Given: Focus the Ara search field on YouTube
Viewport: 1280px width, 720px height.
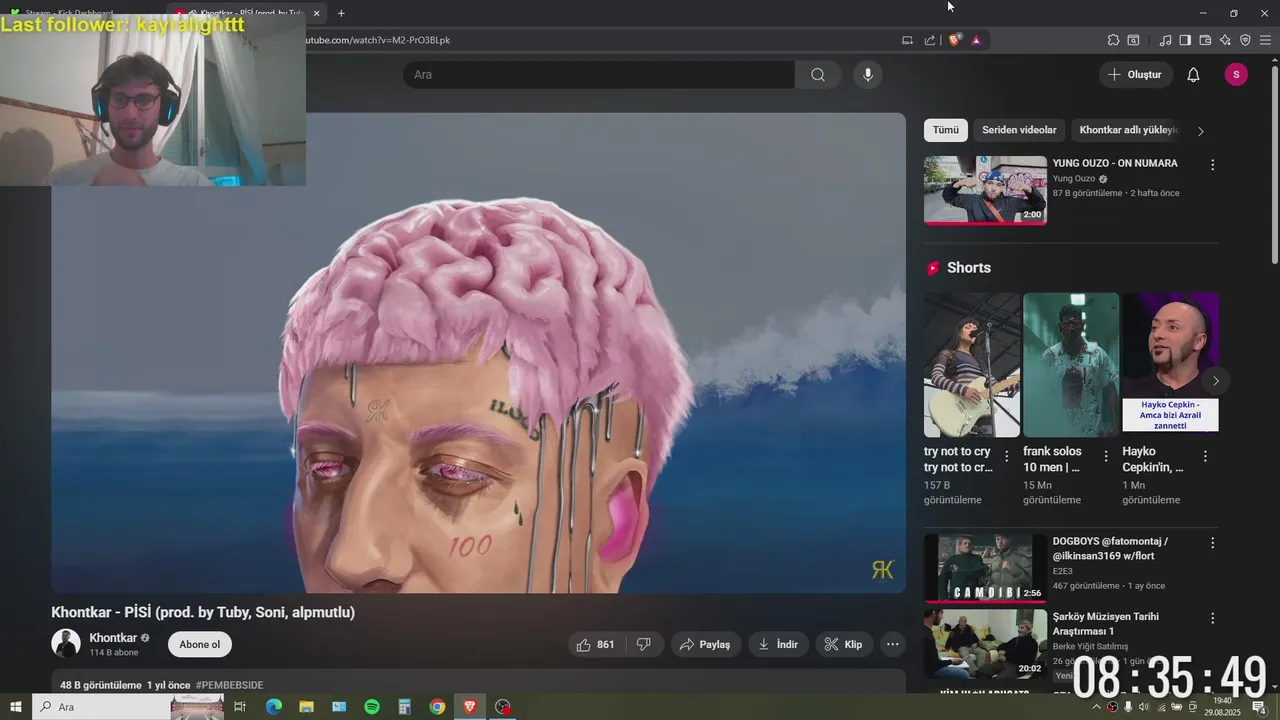Looking at the screenshot, I should coord(599,75).
